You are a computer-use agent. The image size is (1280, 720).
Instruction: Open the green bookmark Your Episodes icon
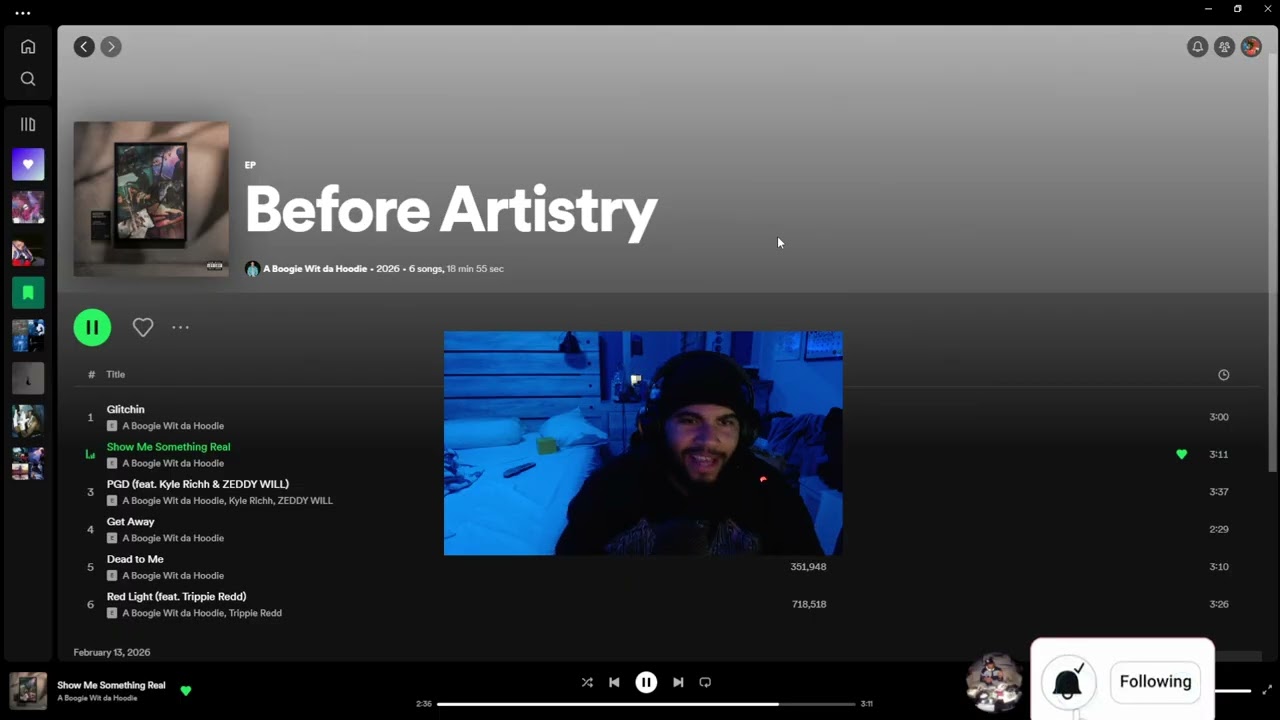click(28, 293)
